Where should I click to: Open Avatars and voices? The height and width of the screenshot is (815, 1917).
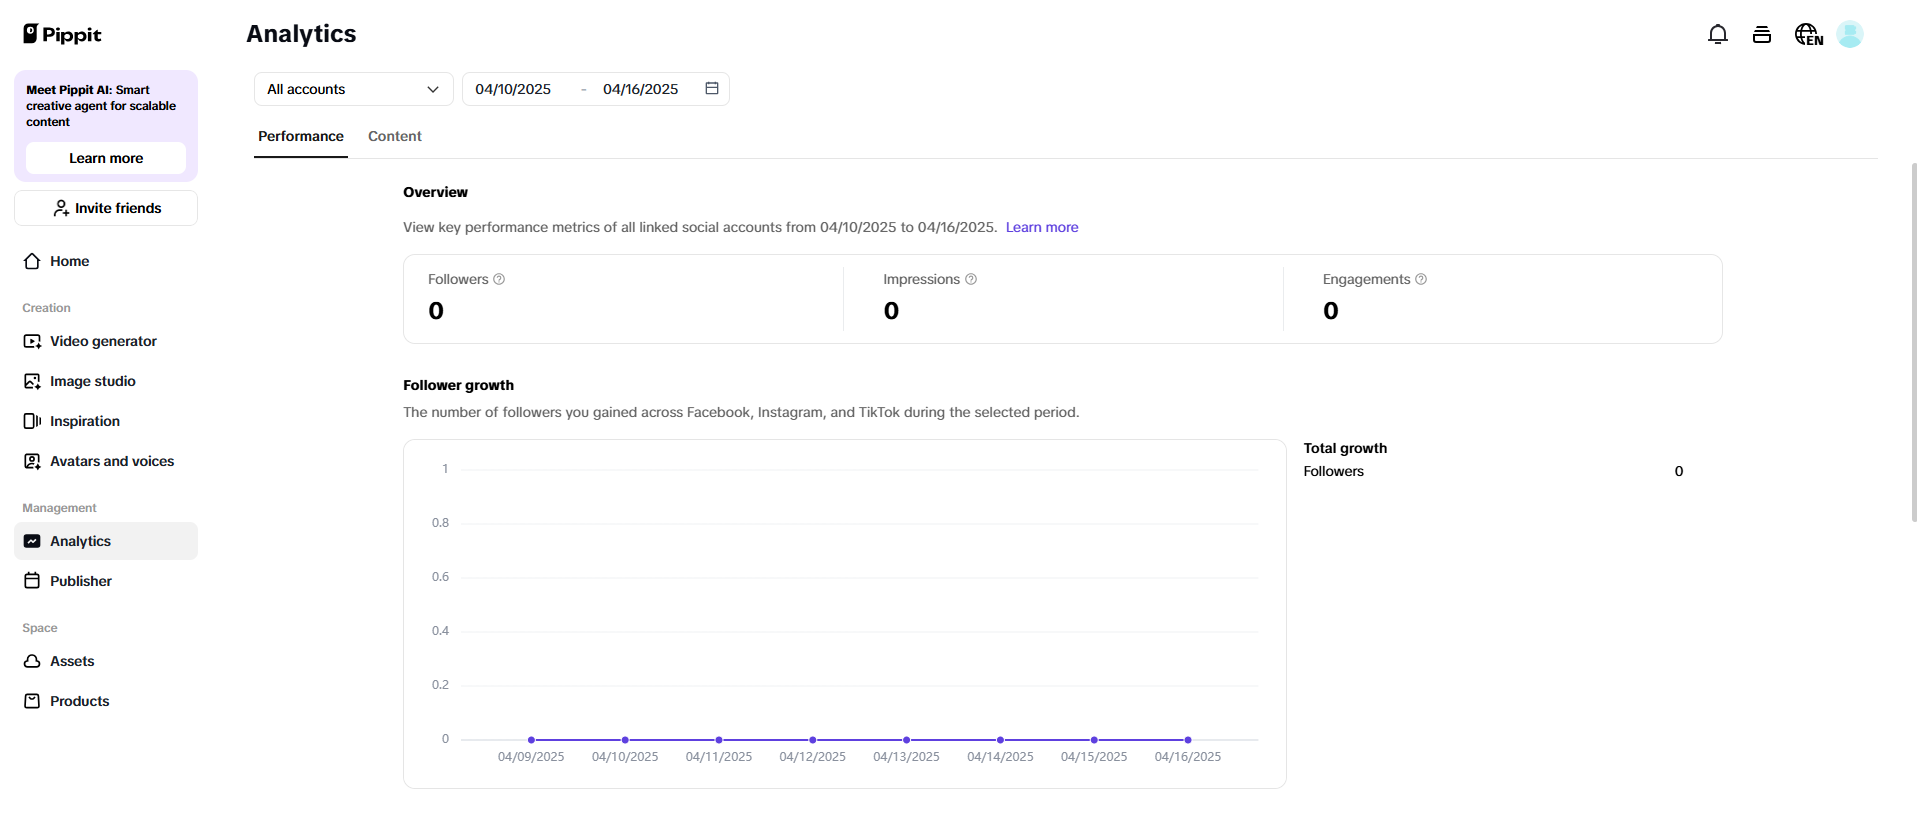click(106, 461)
